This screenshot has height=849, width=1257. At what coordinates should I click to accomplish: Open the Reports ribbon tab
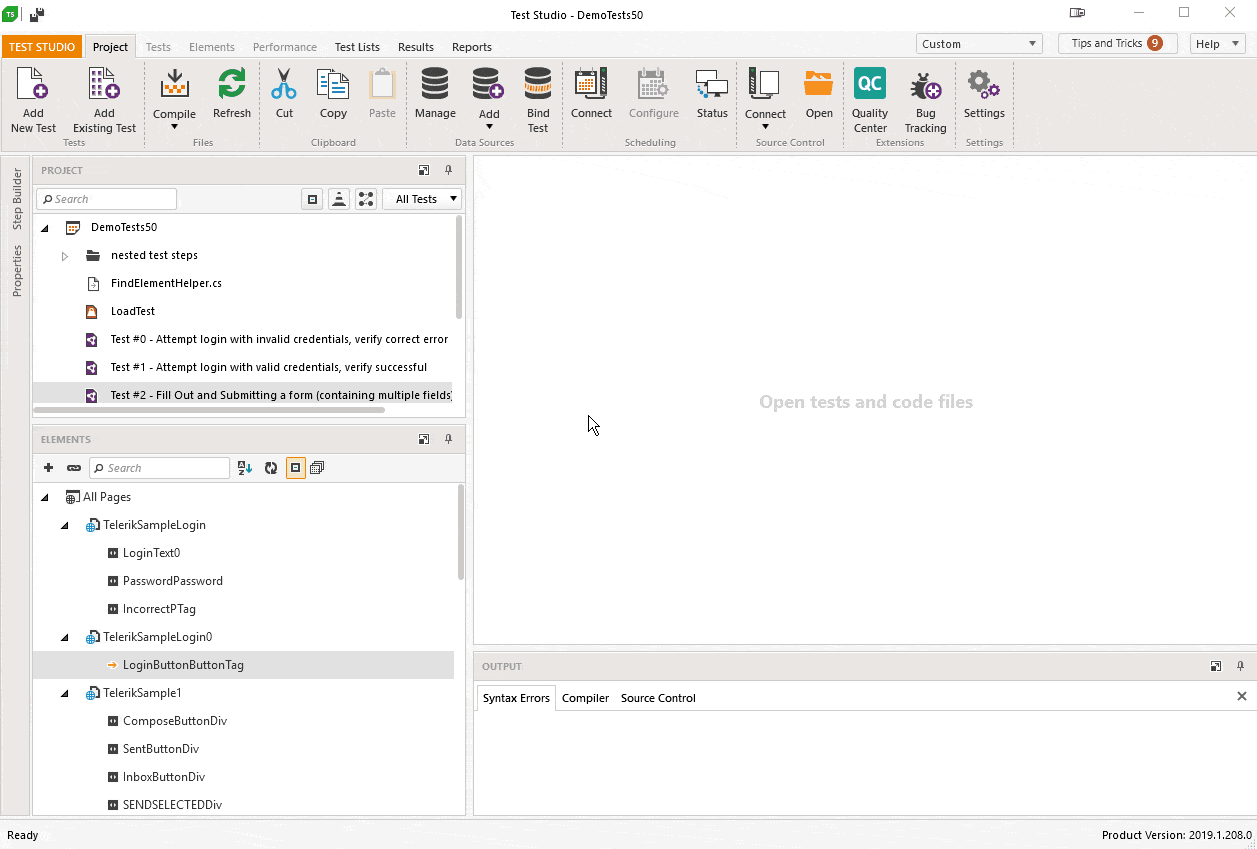[x=472, y=47]
